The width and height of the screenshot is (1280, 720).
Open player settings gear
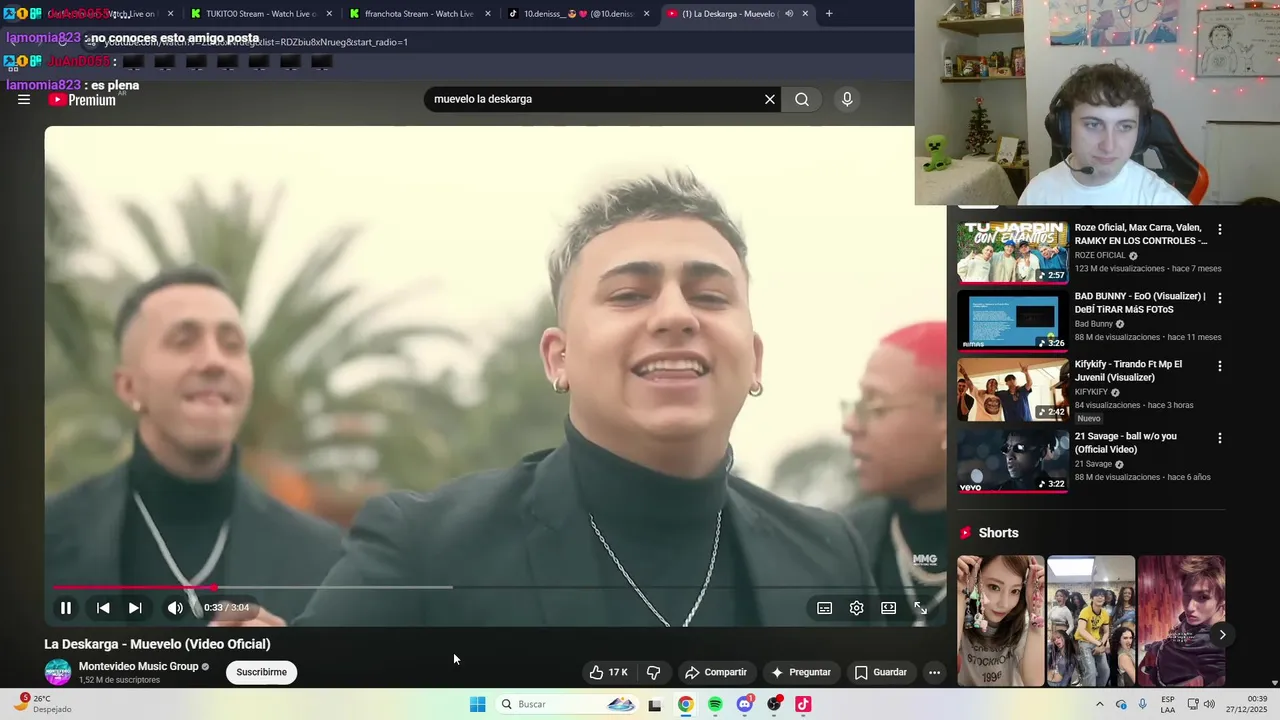[857, 608]
